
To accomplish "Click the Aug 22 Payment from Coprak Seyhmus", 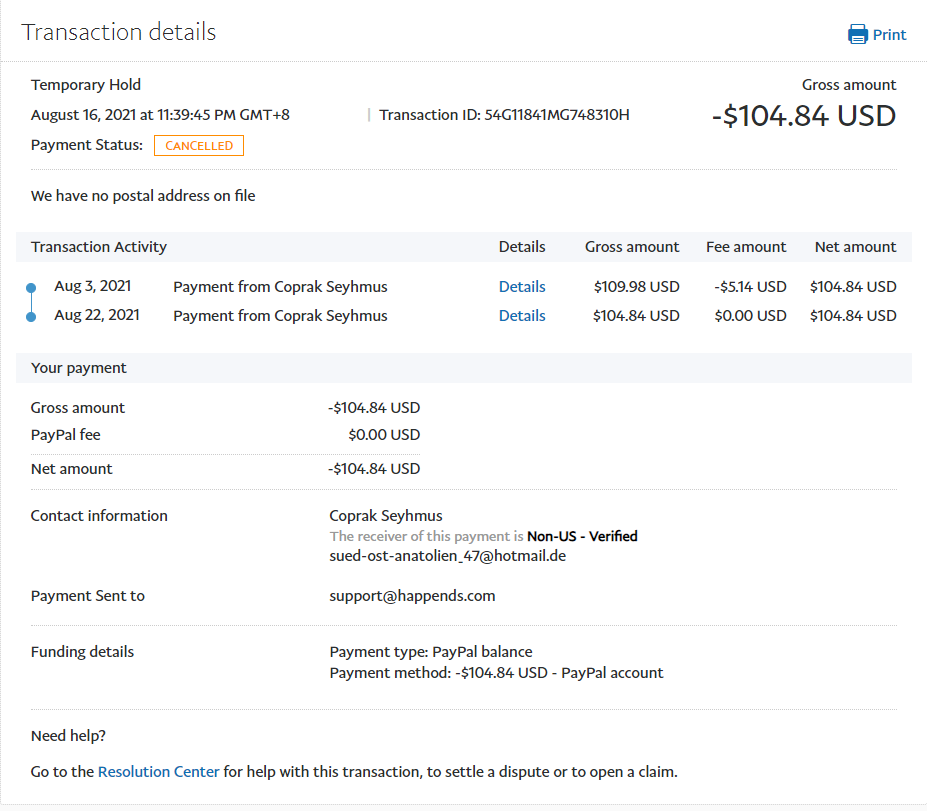I will [280, 316].
